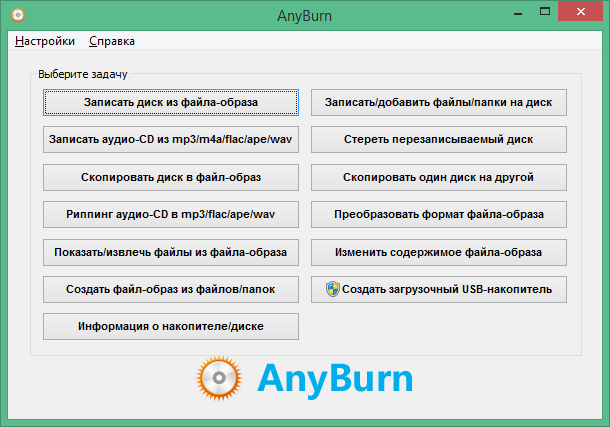
Task: Maximize the AnyBurn window
Action: 545,12
